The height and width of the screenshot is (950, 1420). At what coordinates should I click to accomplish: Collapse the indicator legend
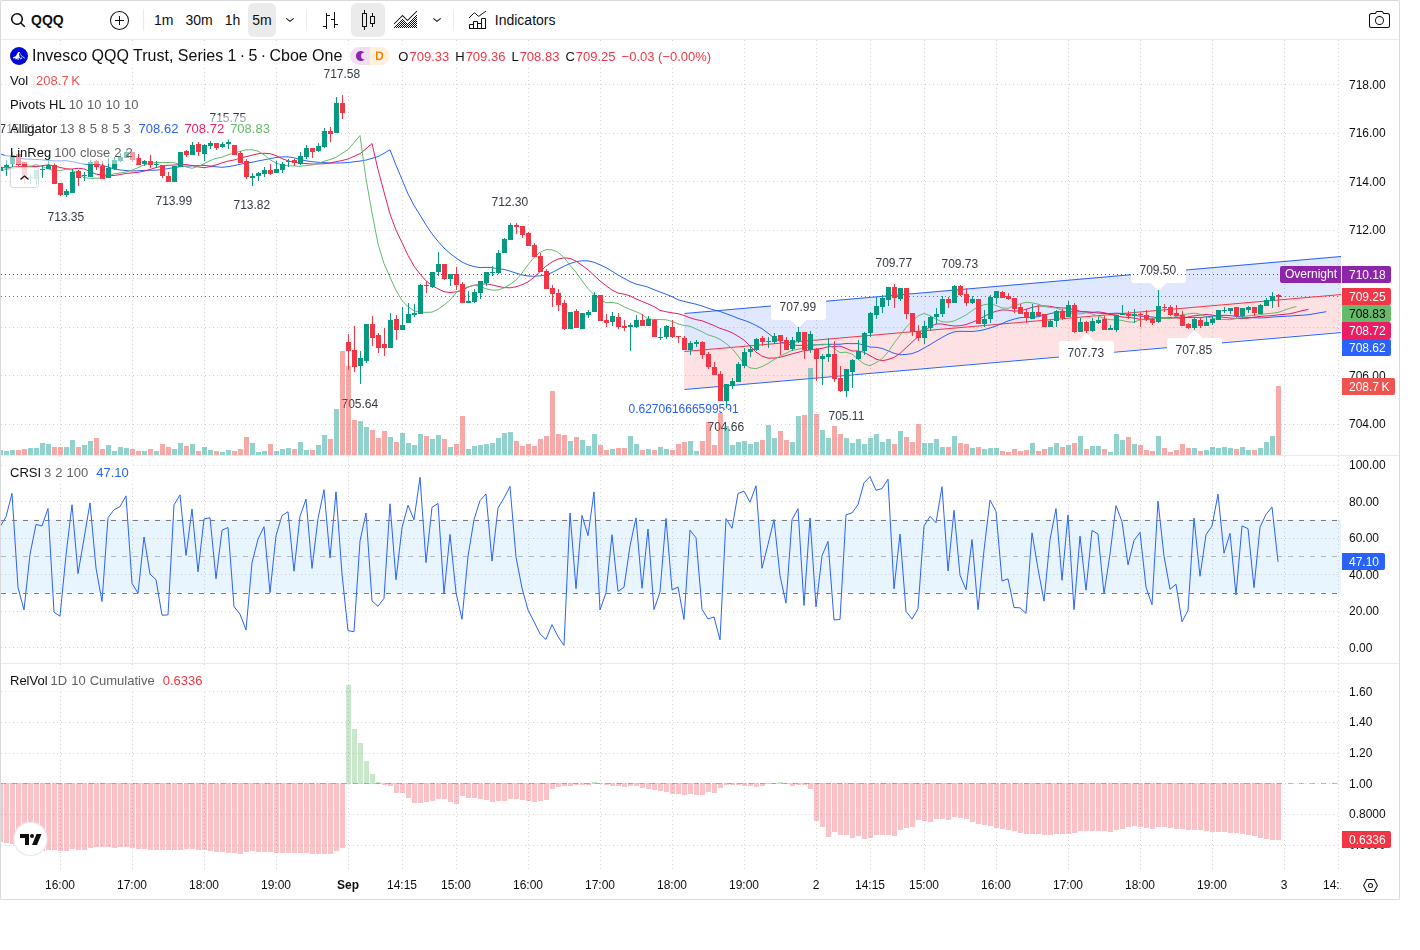click(24, 176)
